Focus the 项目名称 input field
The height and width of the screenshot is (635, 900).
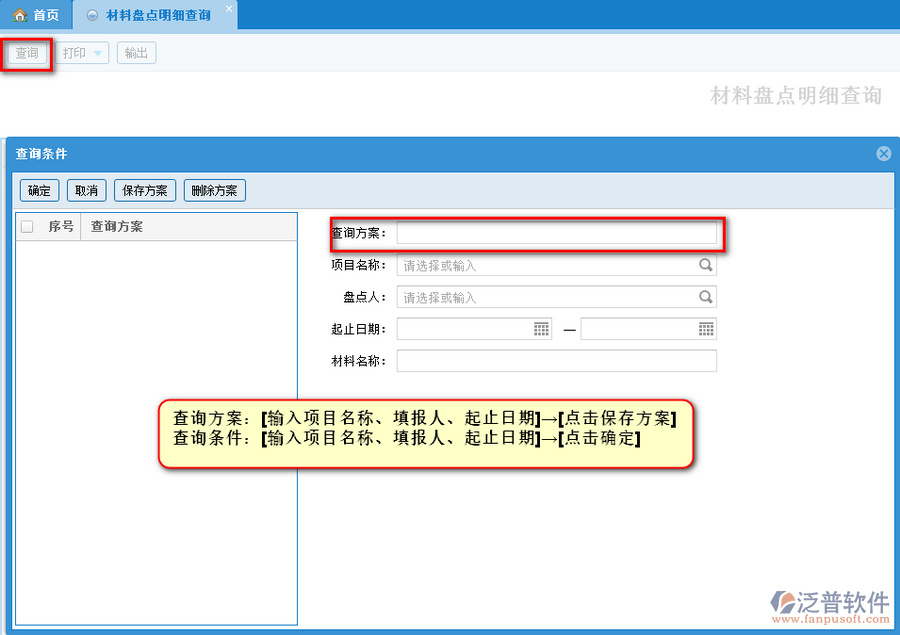(x=556, y=265)
